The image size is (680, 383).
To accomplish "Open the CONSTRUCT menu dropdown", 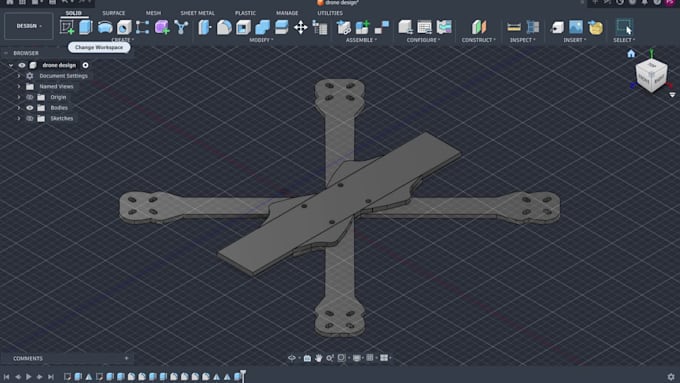I will (x=478, y=40).
